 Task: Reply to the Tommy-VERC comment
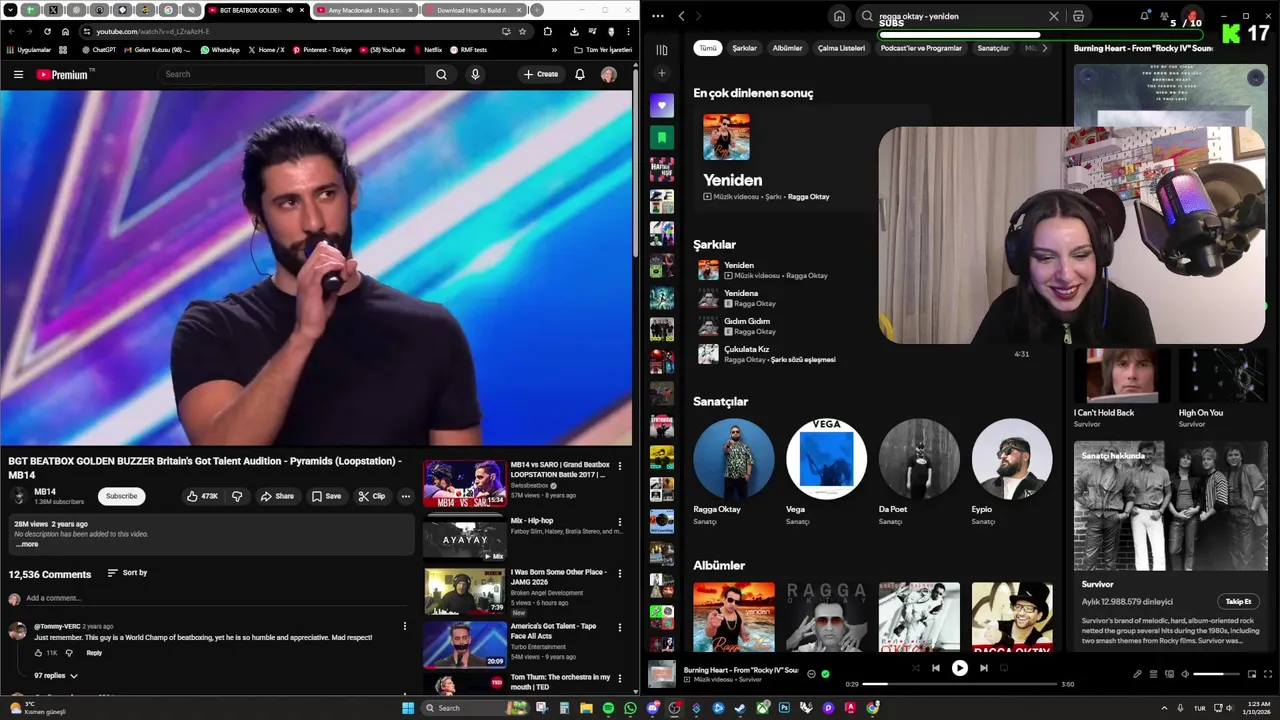tap(94, 653)
